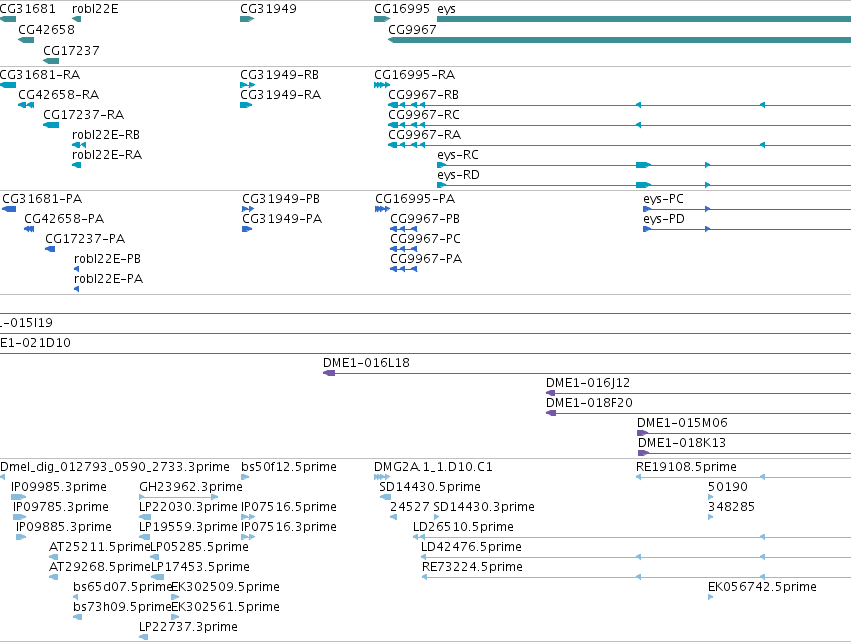The height and width of the screenshot is (642, 851).
Task: Click transcript CG9967-RA
Action: (x=424, y=135)
